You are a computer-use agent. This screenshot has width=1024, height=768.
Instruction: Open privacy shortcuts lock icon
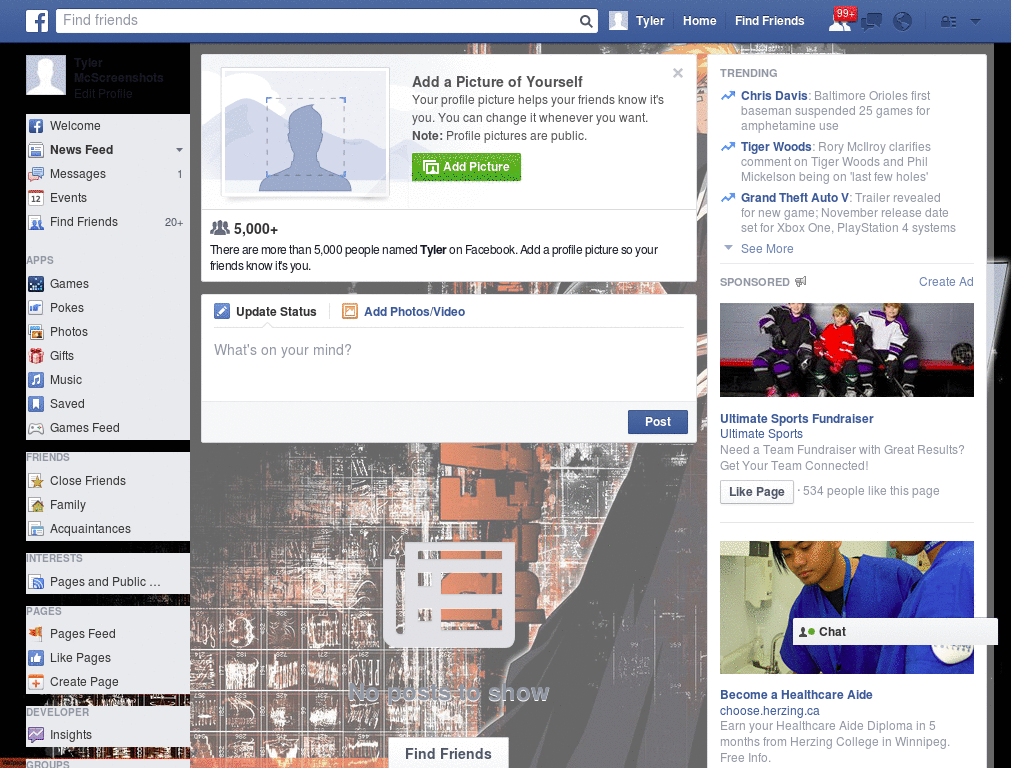point(949,22)
